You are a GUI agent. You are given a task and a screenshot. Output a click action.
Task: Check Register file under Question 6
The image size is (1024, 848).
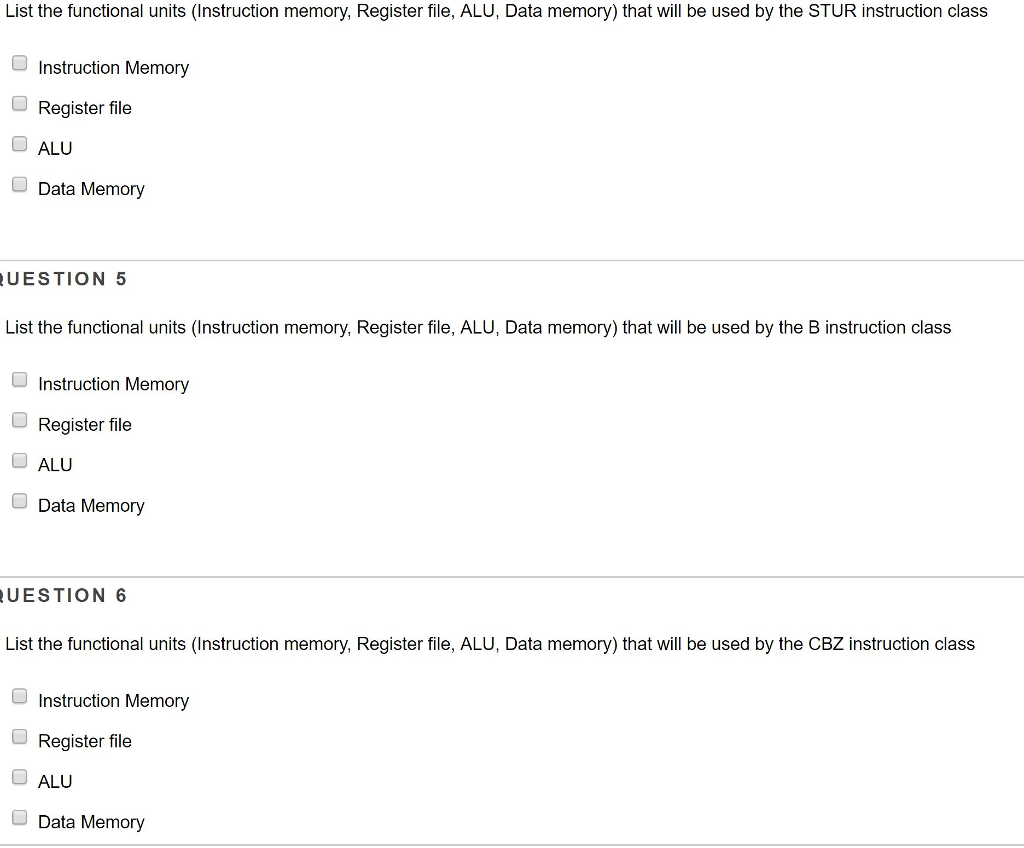tap(19, 736)
